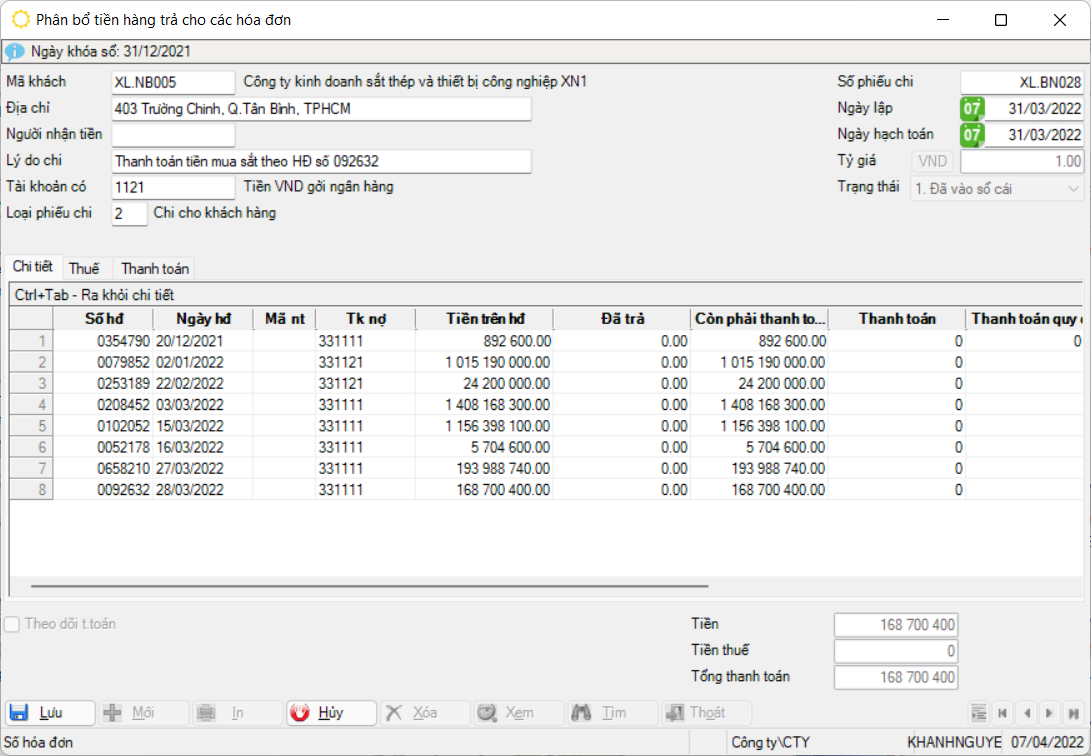Open the Ngày lập calendar picker

pos(971,108)
